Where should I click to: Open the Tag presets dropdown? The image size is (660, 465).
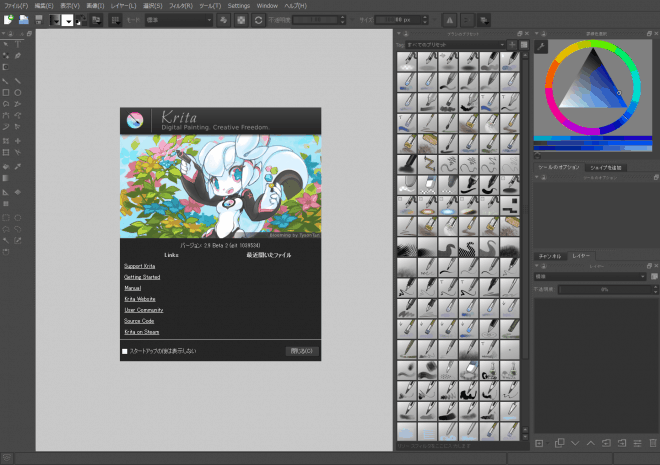tap(455, 44)
